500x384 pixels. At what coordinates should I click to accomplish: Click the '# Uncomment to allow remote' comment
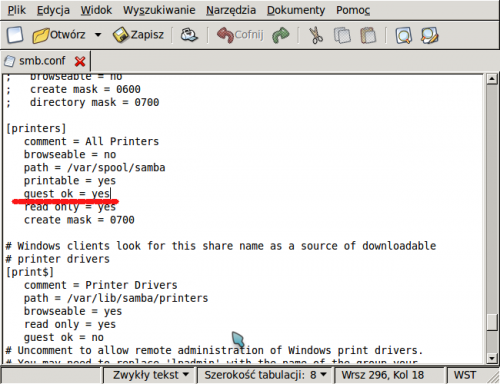pyautogui.click(x=215, y=350)
